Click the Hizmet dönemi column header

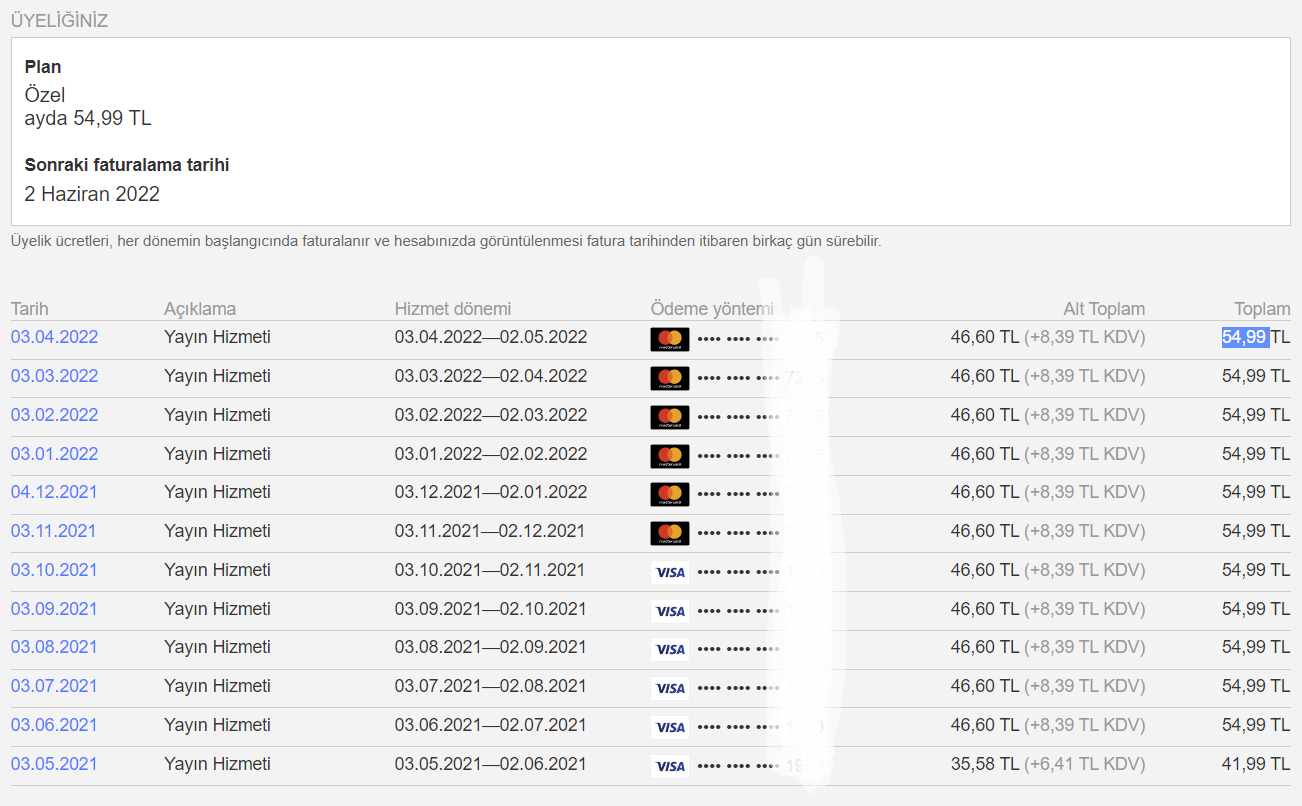(453, 309)
